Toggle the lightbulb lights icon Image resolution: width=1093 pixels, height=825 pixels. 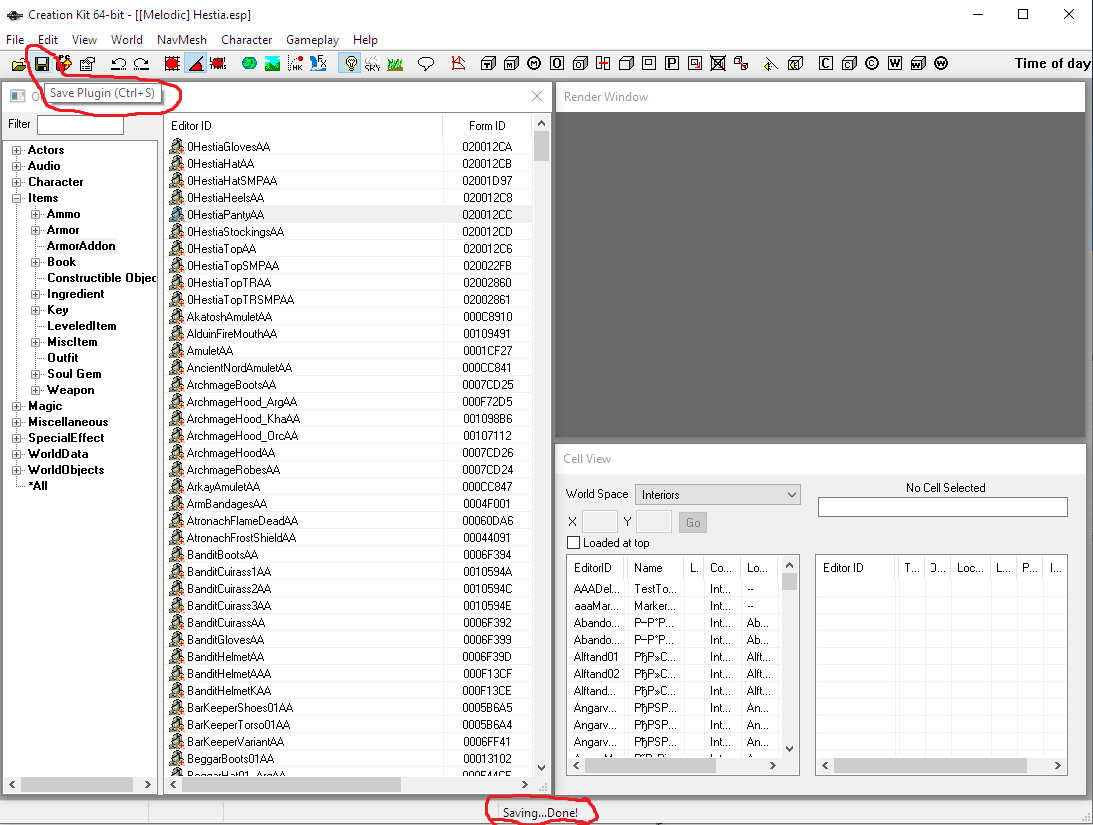[x=350, y=64]
